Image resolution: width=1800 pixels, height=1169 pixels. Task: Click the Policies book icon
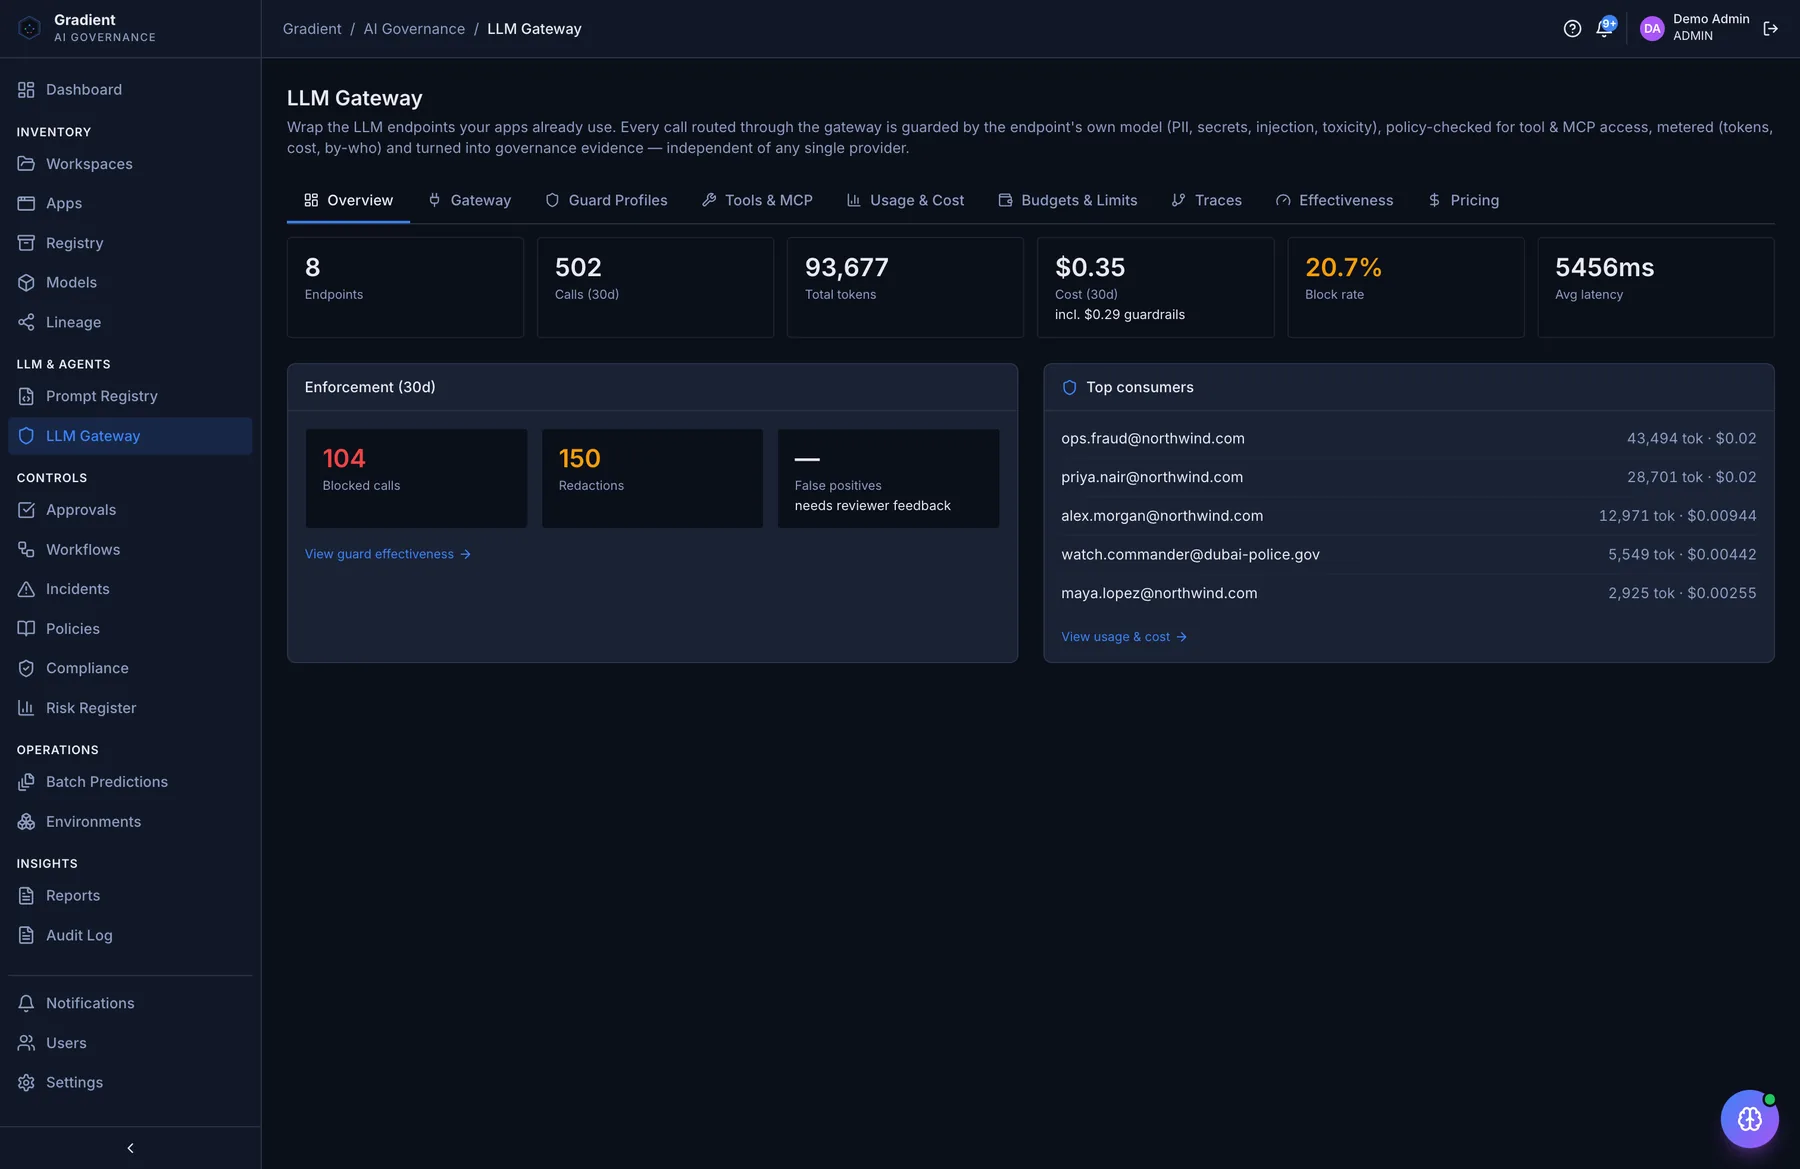click(x=26, y=629)
